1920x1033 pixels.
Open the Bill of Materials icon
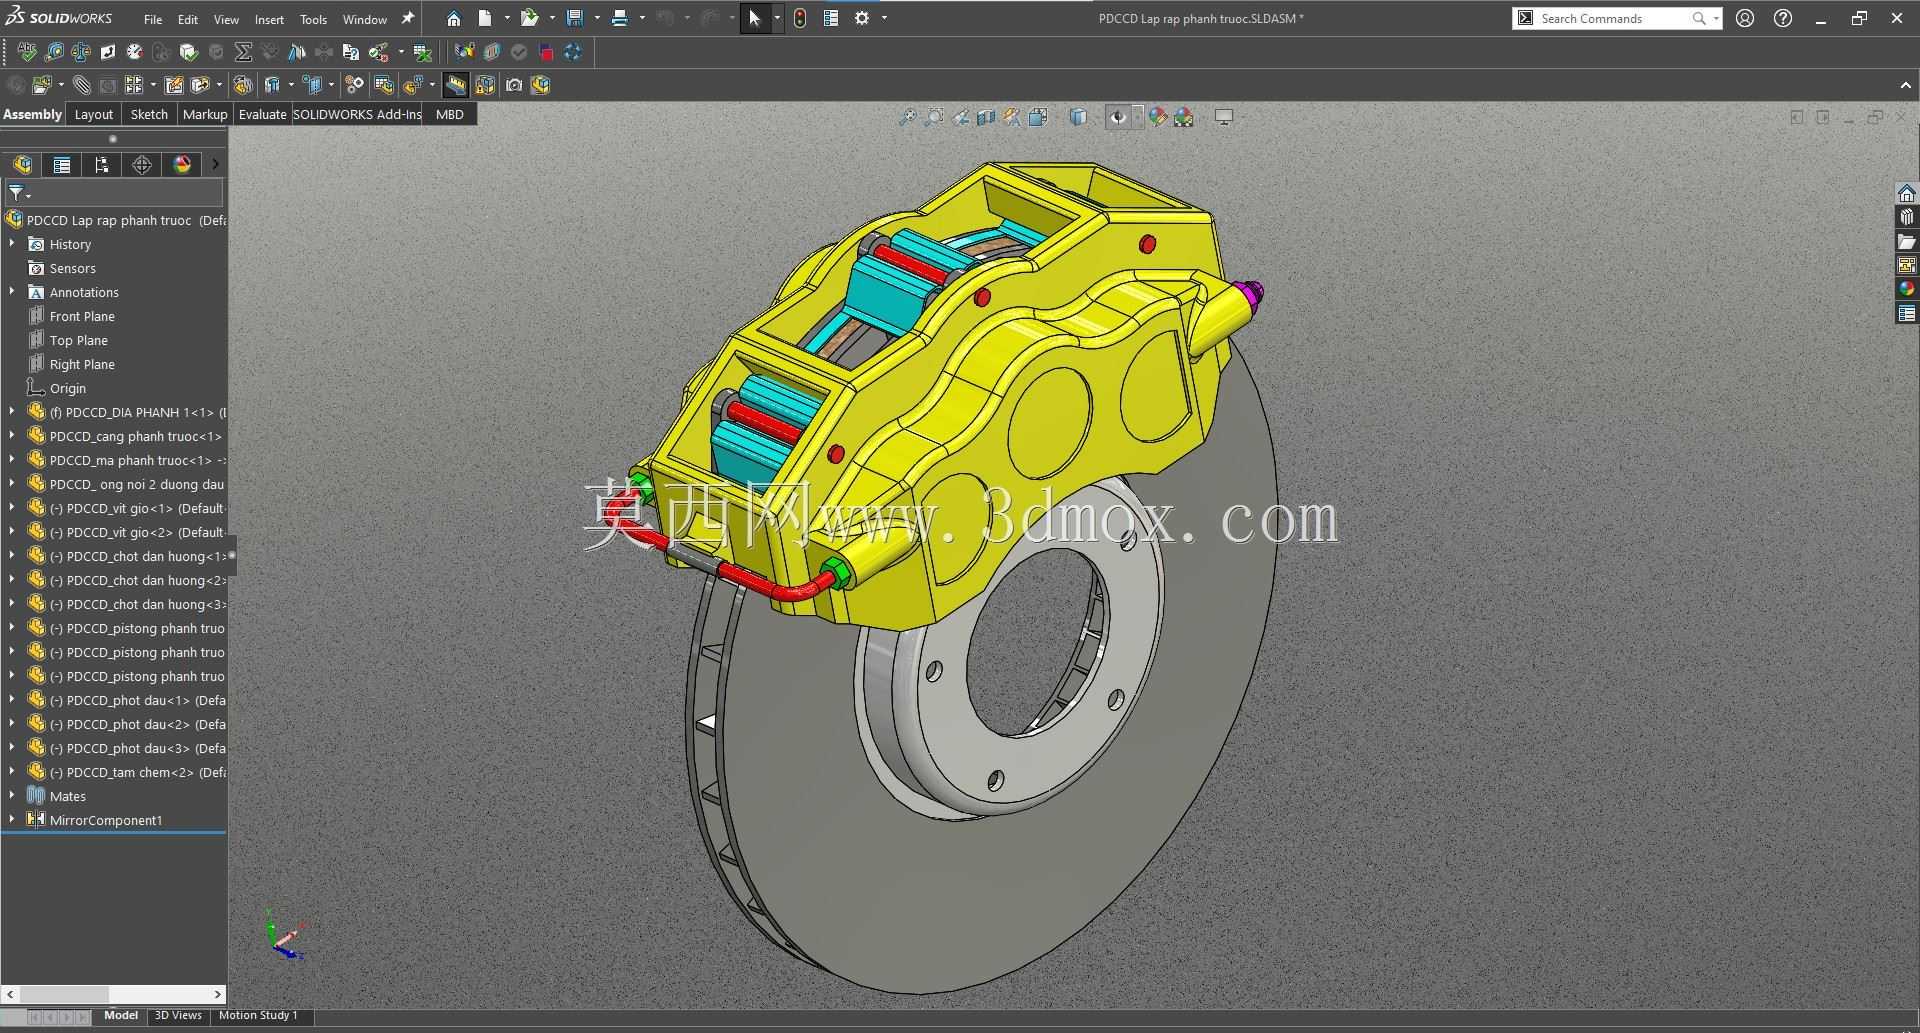point(384,85)
